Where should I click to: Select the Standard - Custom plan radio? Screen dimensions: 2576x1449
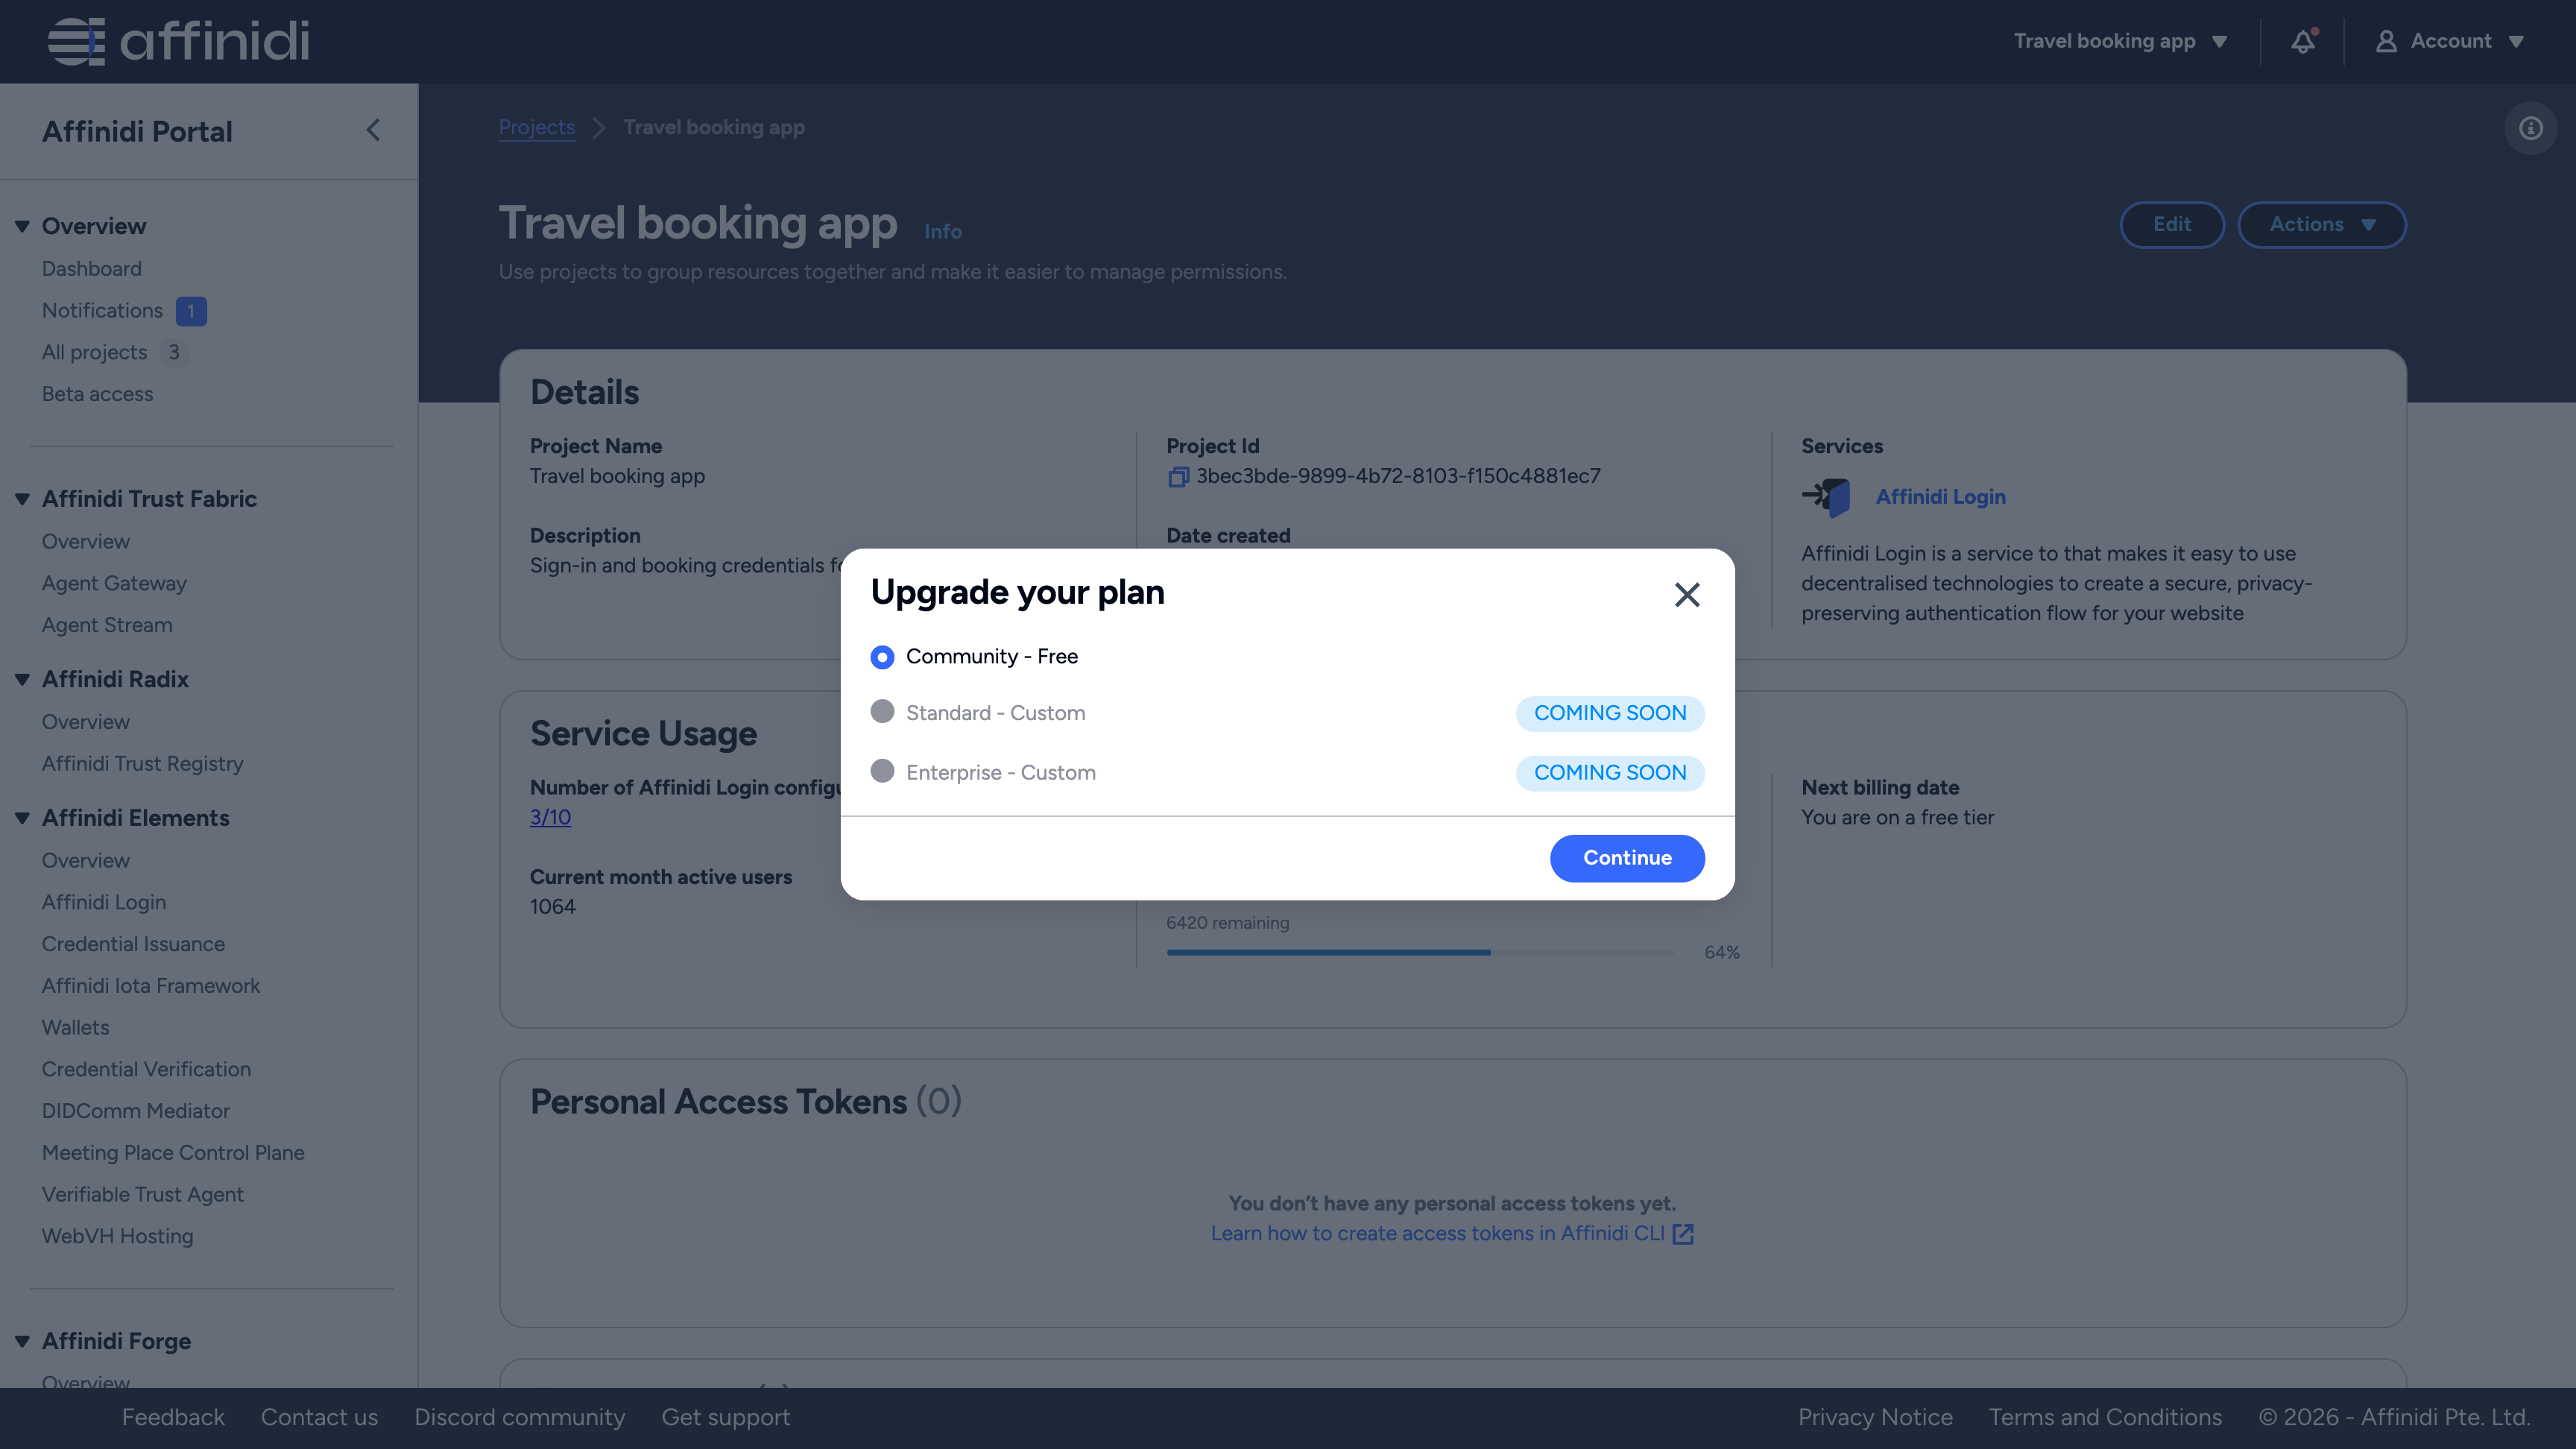[x=882, y=711]
